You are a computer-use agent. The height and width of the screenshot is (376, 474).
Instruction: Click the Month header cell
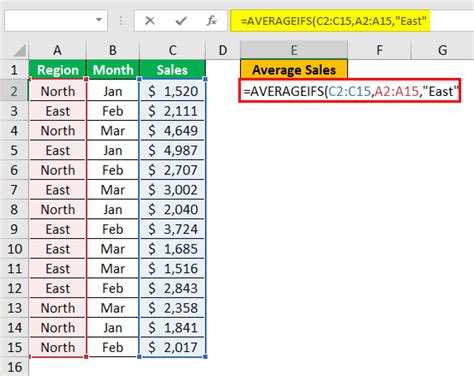click(x=113, y=70)
